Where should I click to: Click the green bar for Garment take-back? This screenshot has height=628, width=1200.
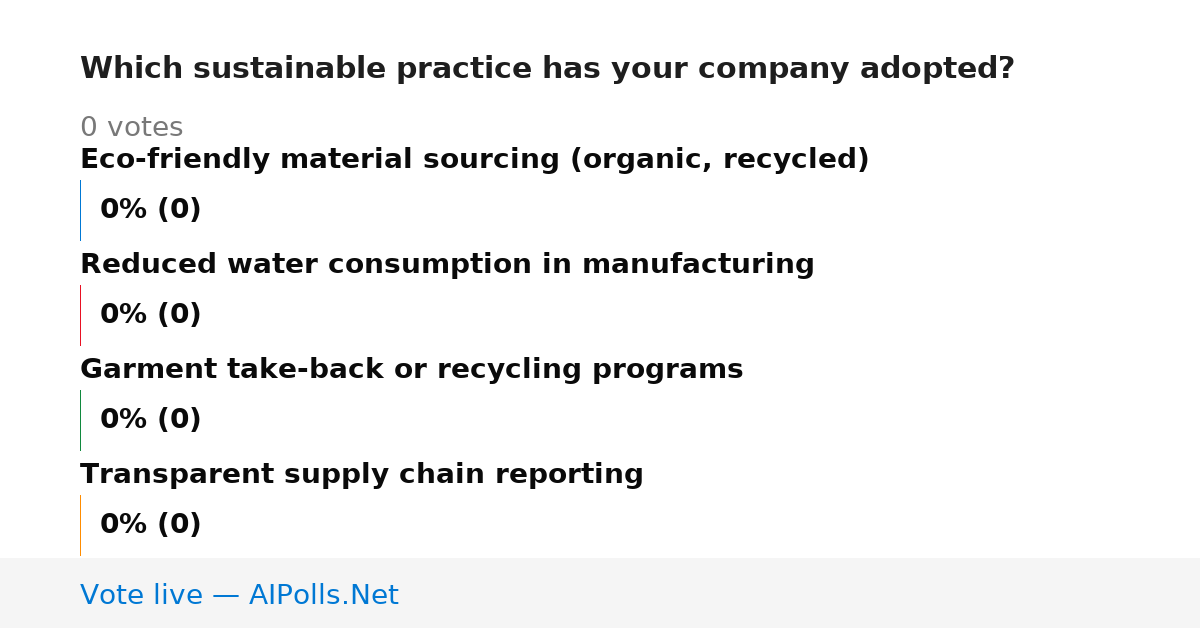tap(80, 420)
